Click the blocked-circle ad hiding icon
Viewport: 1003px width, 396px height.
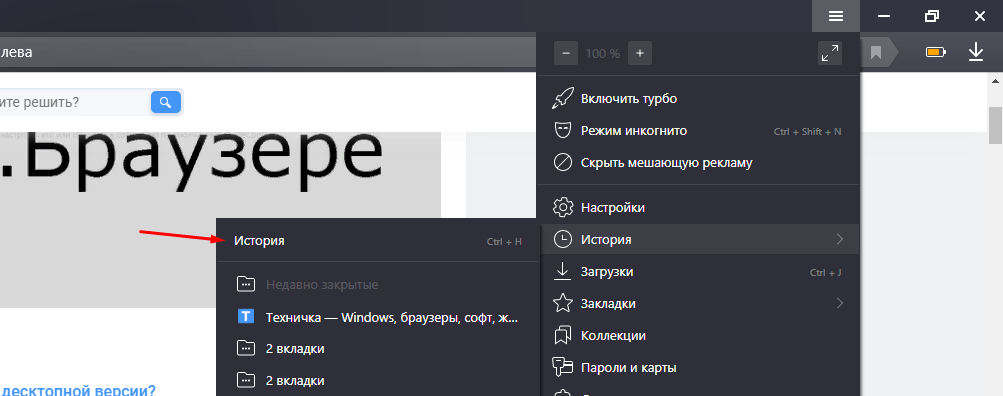[x=562, y=162]
